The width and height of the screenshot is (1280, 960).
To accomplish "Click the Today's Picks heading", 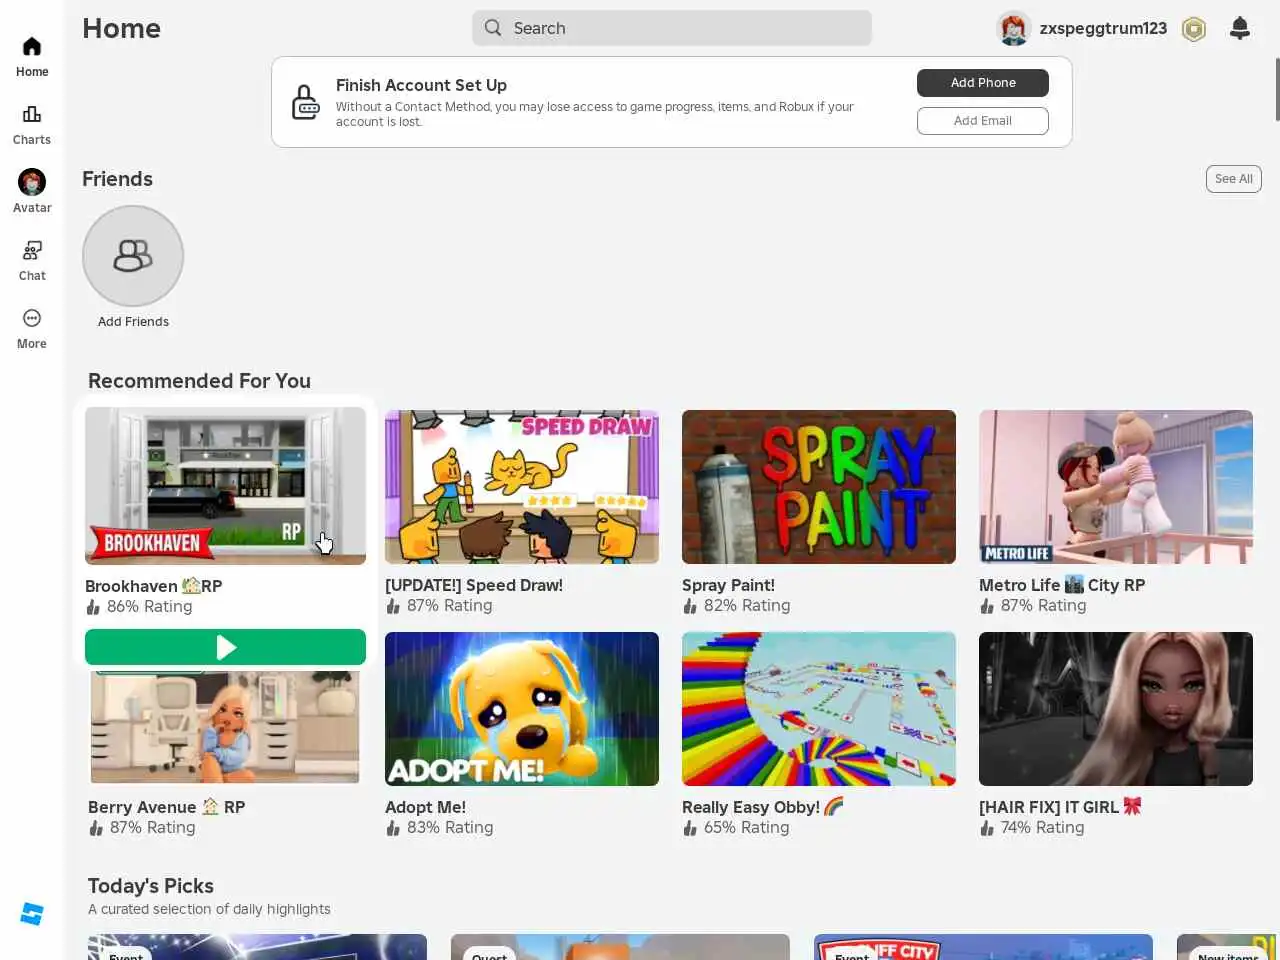I will (151, 886).
